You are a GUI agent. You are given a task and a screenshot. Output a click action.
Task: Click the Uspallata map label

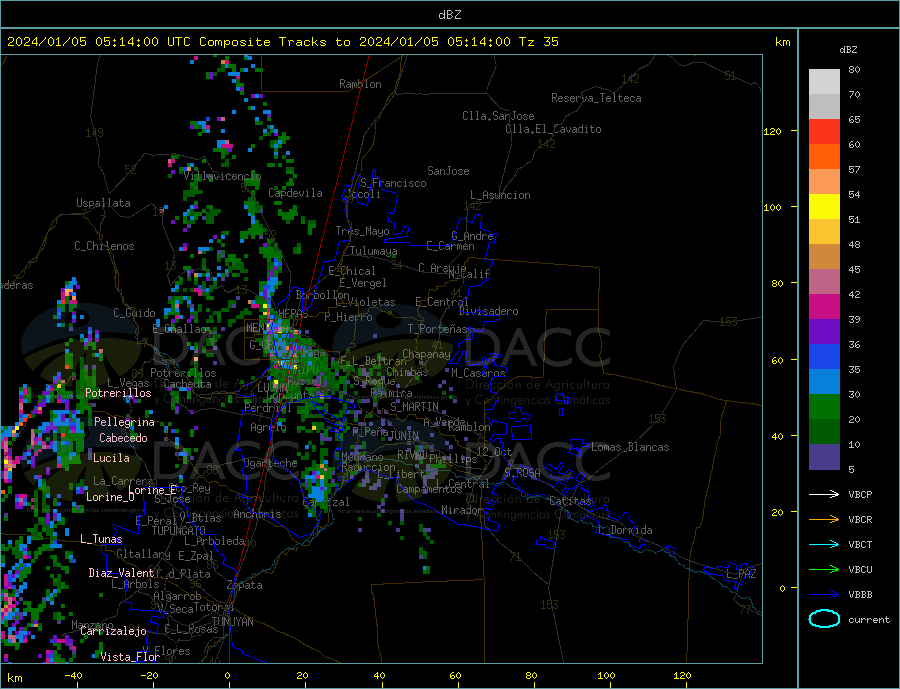click(x=103, y=203)
